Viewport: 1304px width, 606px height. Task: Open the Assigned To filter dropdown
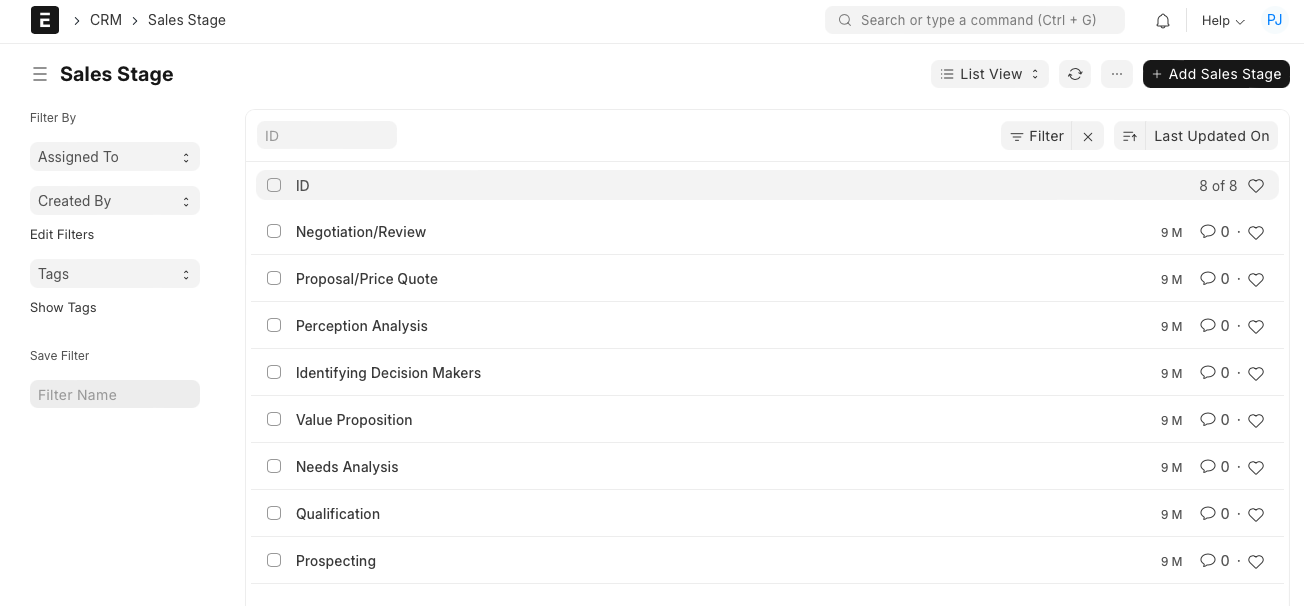click(x=114, y=156)
